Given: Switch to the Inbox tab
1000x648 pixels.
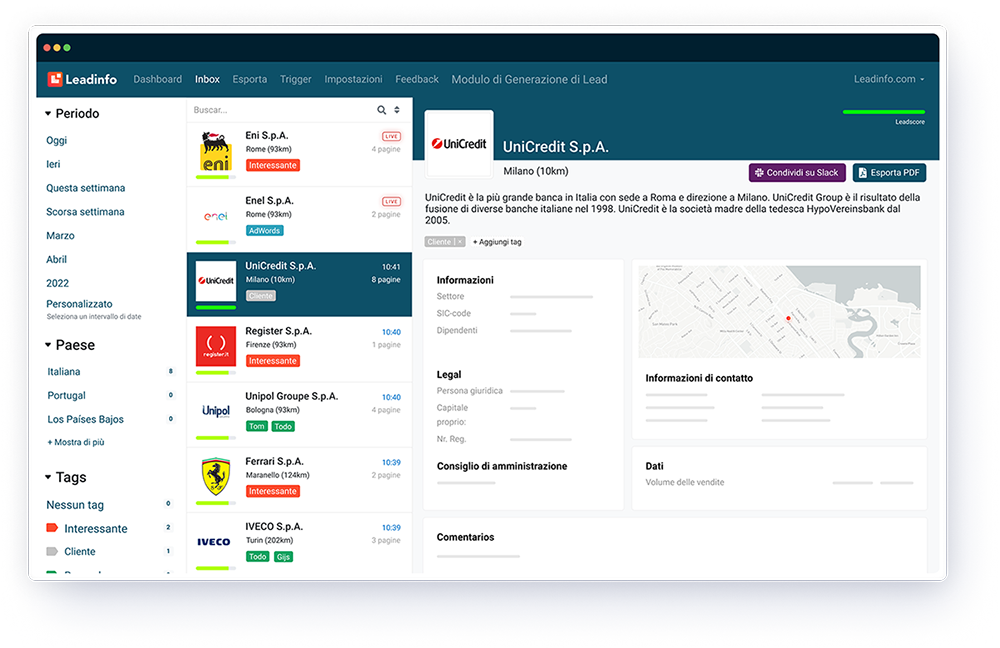Looking at the screenshot, I should (207, 79).
